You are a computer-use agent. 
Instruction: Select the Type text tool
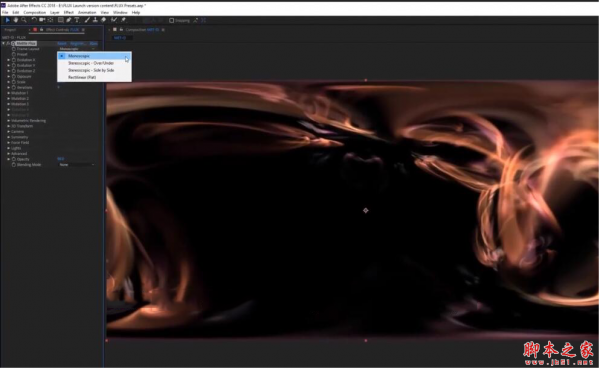click(x=77, y=20)
